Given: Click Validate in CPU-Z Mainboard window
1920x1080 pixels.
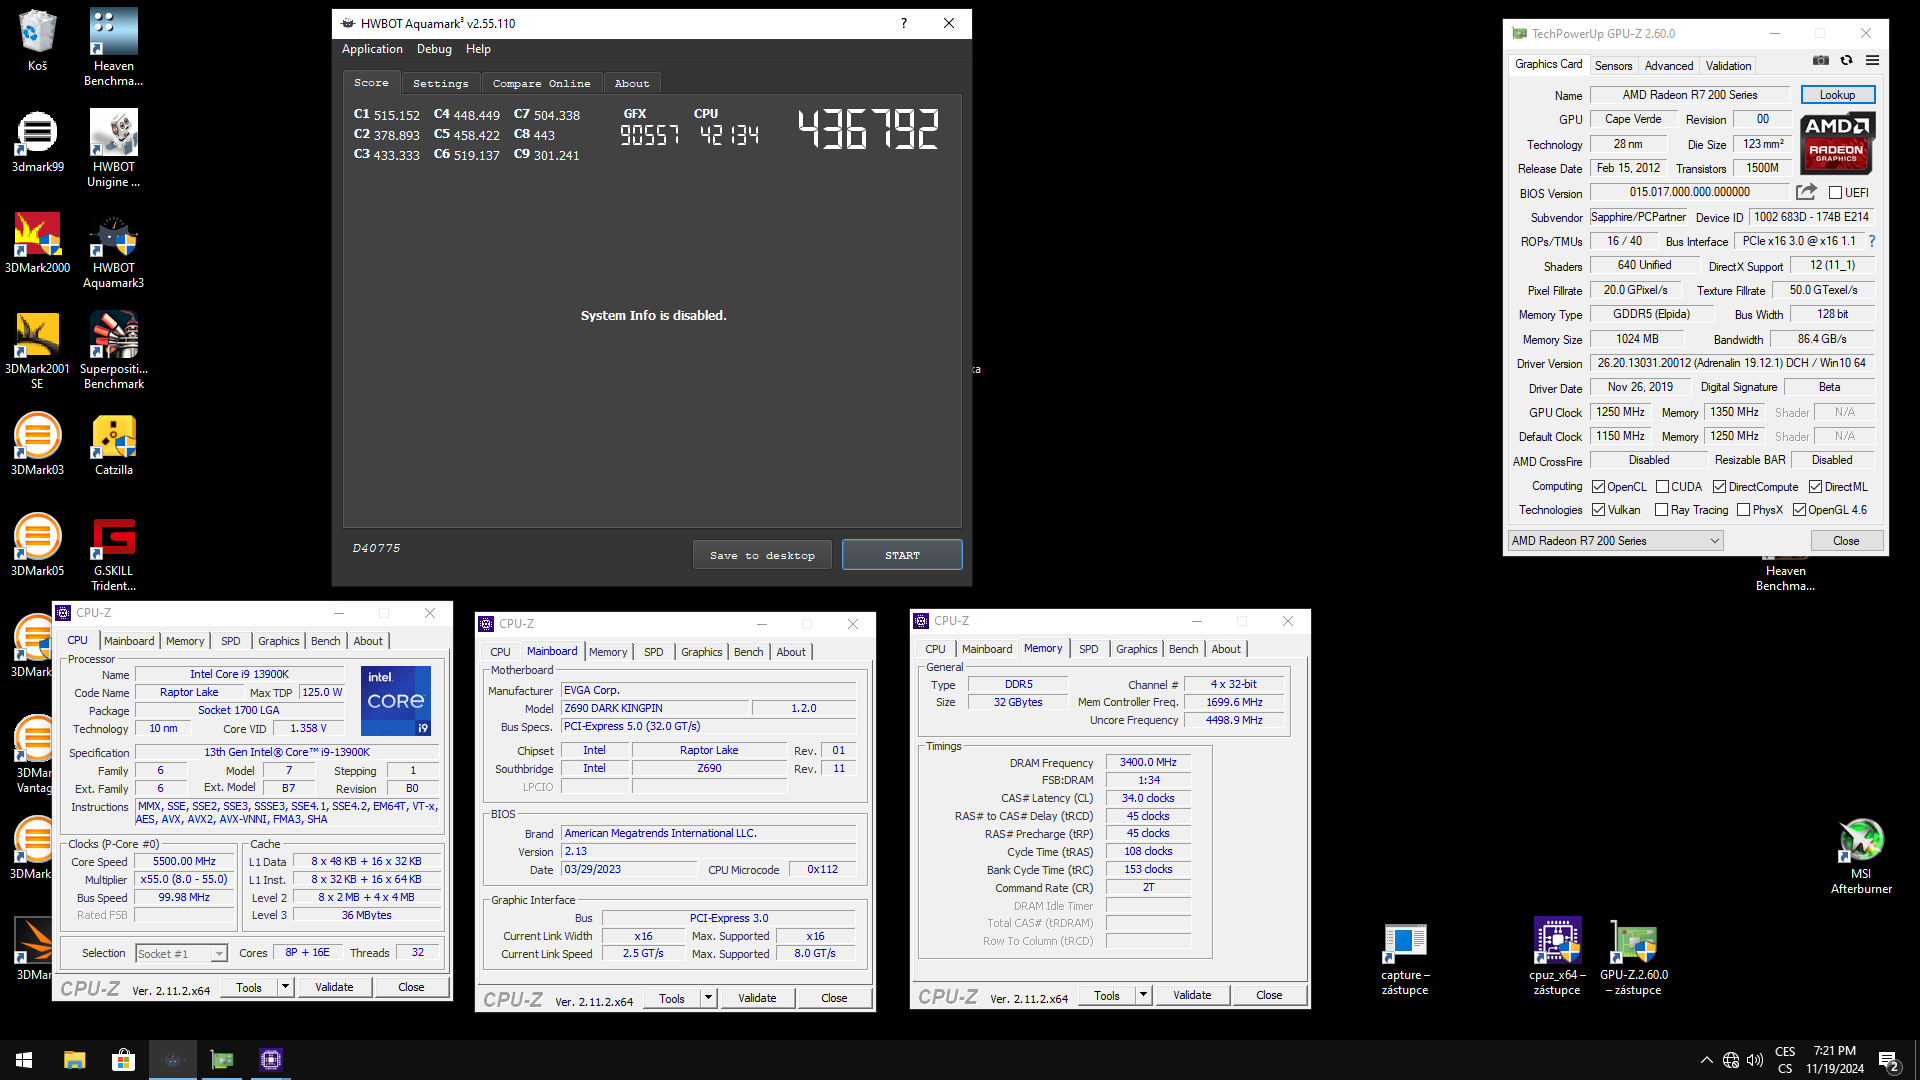Looking at the screenshot, I should [x=757, y=998].
